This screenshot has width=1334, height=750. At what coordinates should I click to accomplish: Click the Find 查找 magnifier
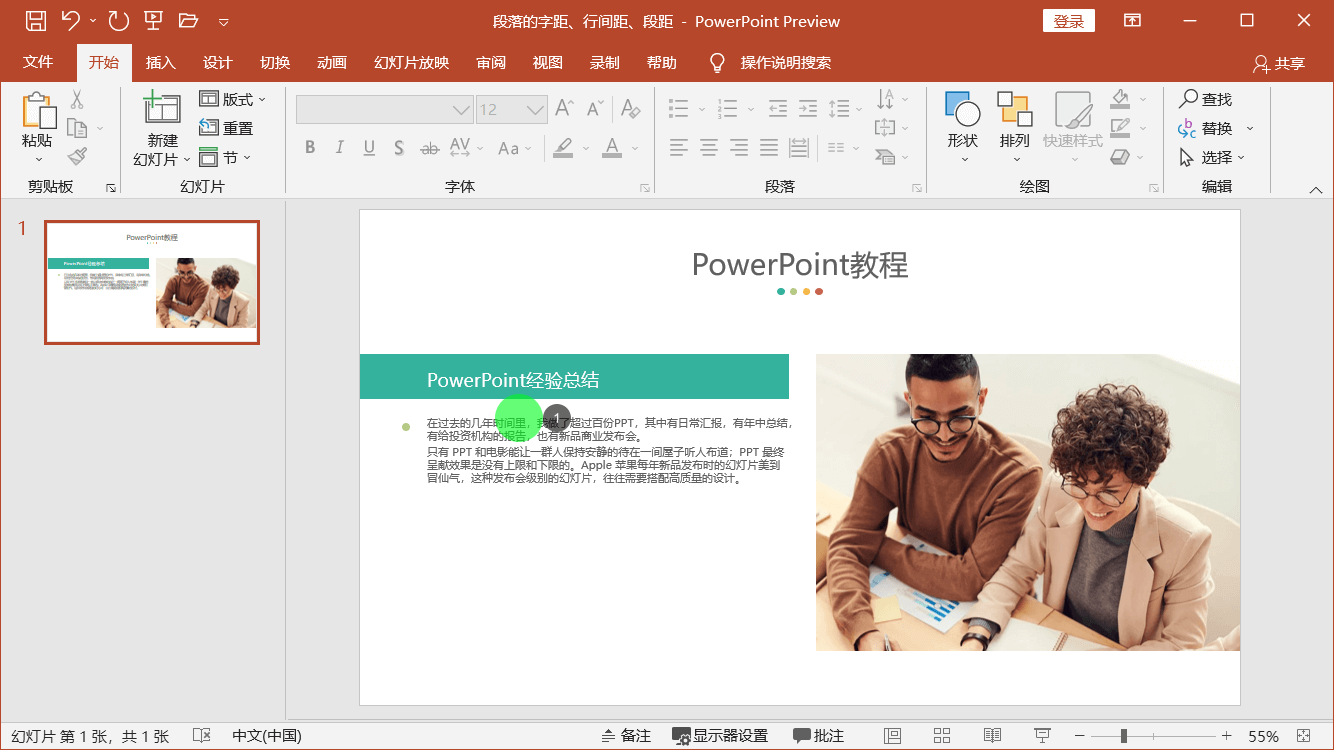1205,99
